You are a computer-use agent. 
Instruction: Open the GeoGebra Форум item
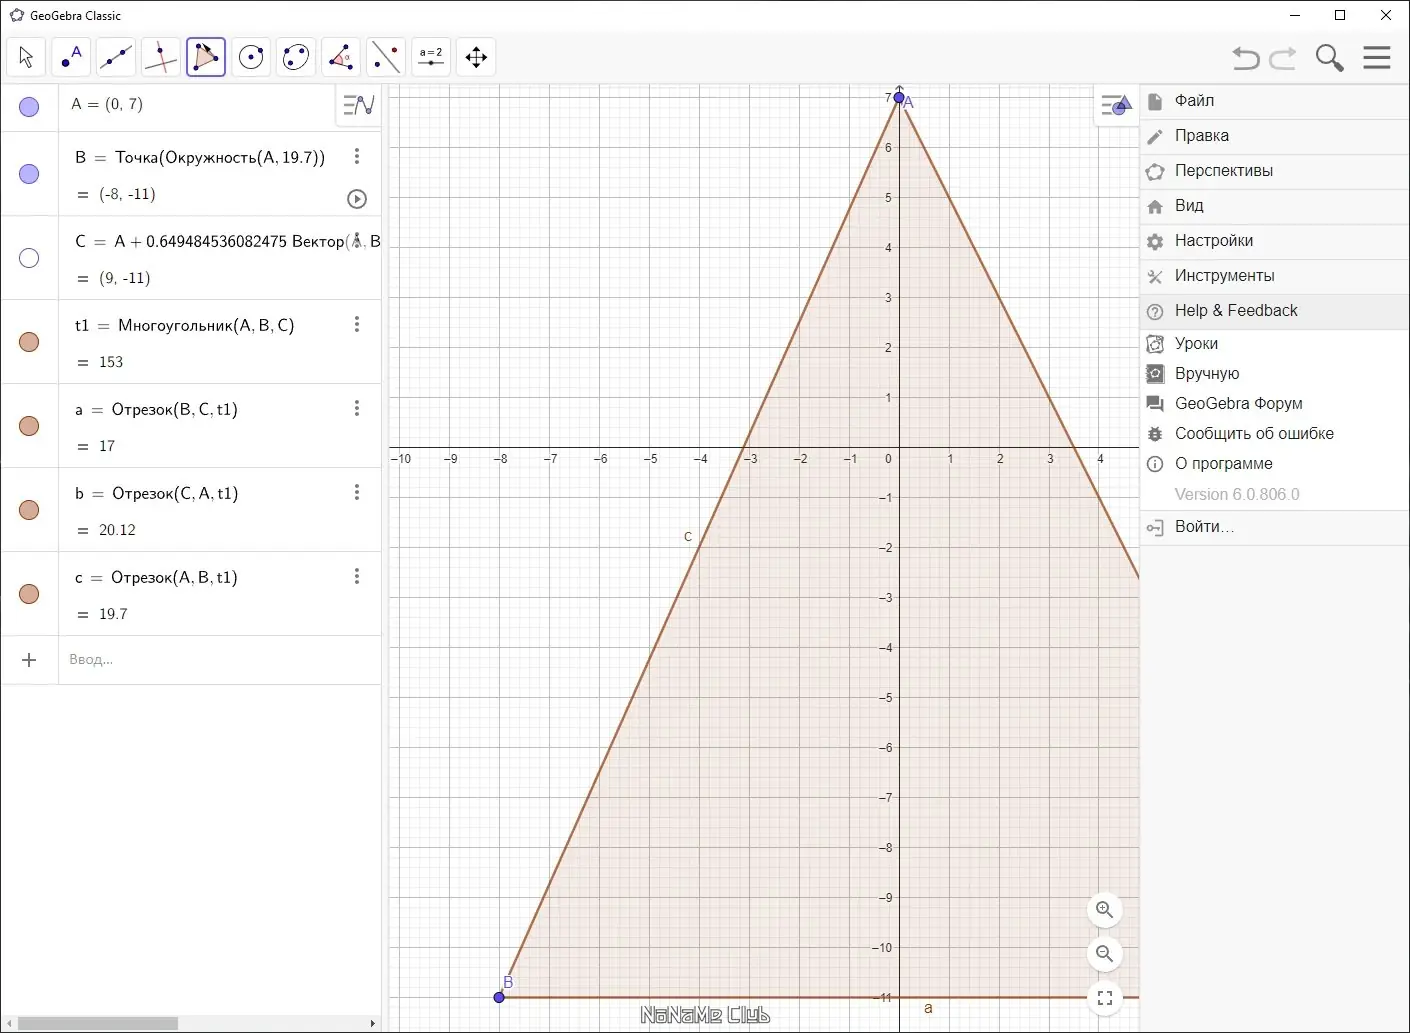(1274, 404)
